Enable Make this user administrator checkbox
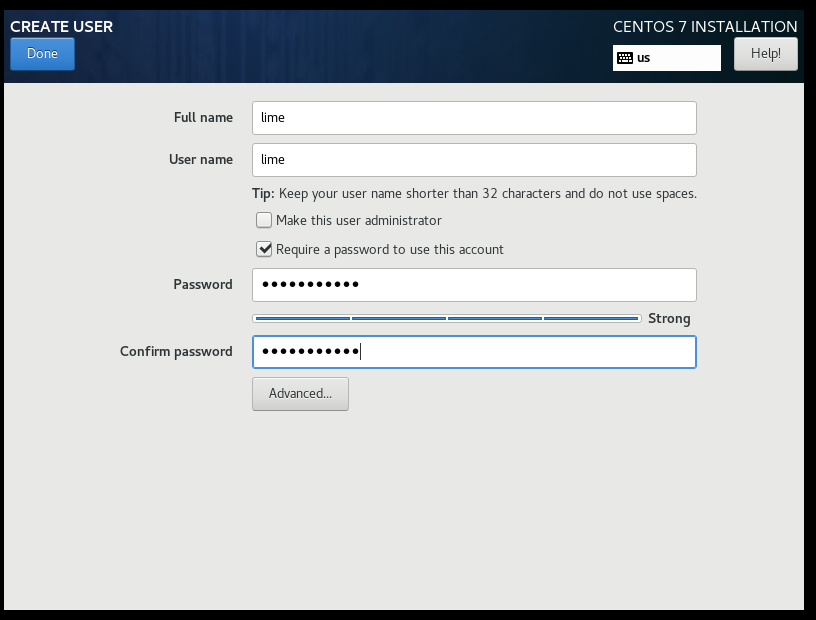This screenshot has height=620, width=816. [x=264, y=220]
